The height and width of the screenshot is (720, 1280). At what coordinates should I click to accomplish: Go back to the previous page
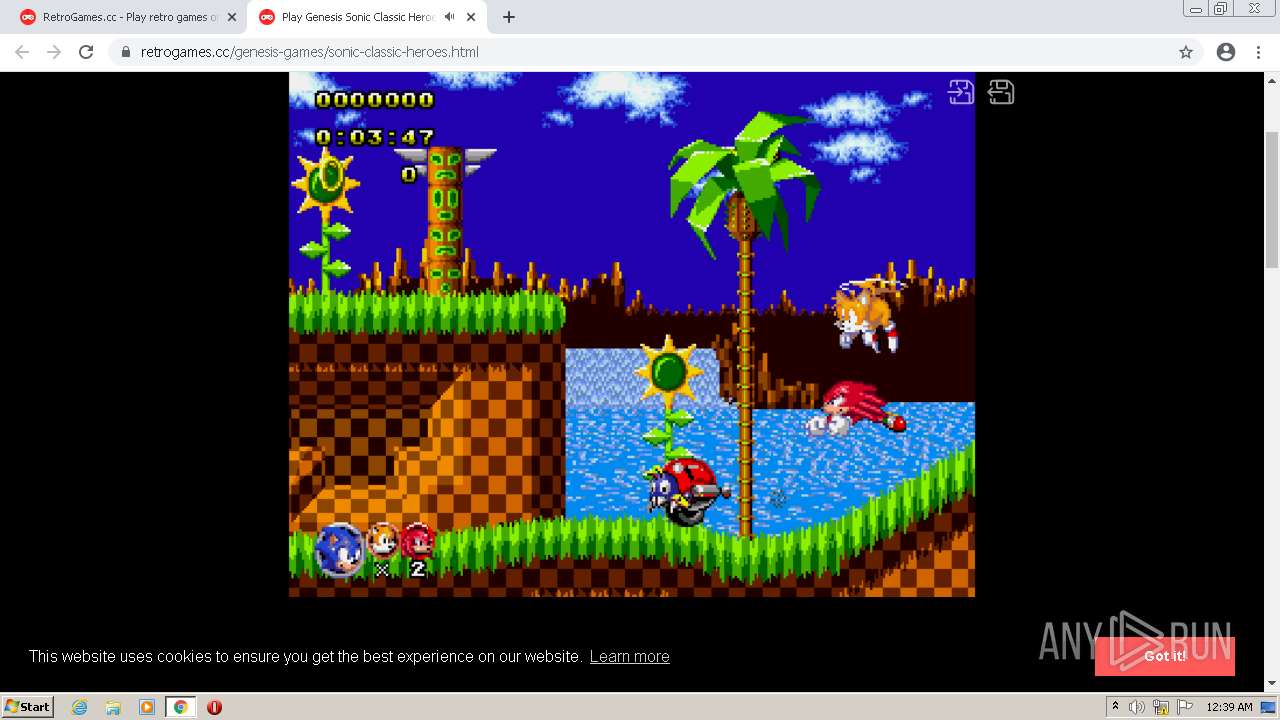(22, 52)
